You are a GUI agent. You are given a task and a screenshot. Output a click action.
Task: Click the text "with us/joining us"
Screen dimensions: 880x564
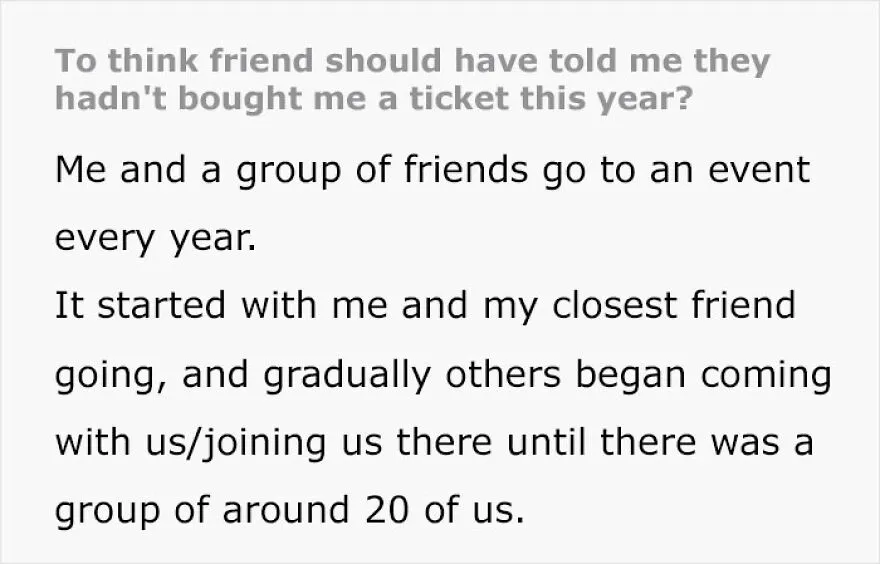click(219, 443)
